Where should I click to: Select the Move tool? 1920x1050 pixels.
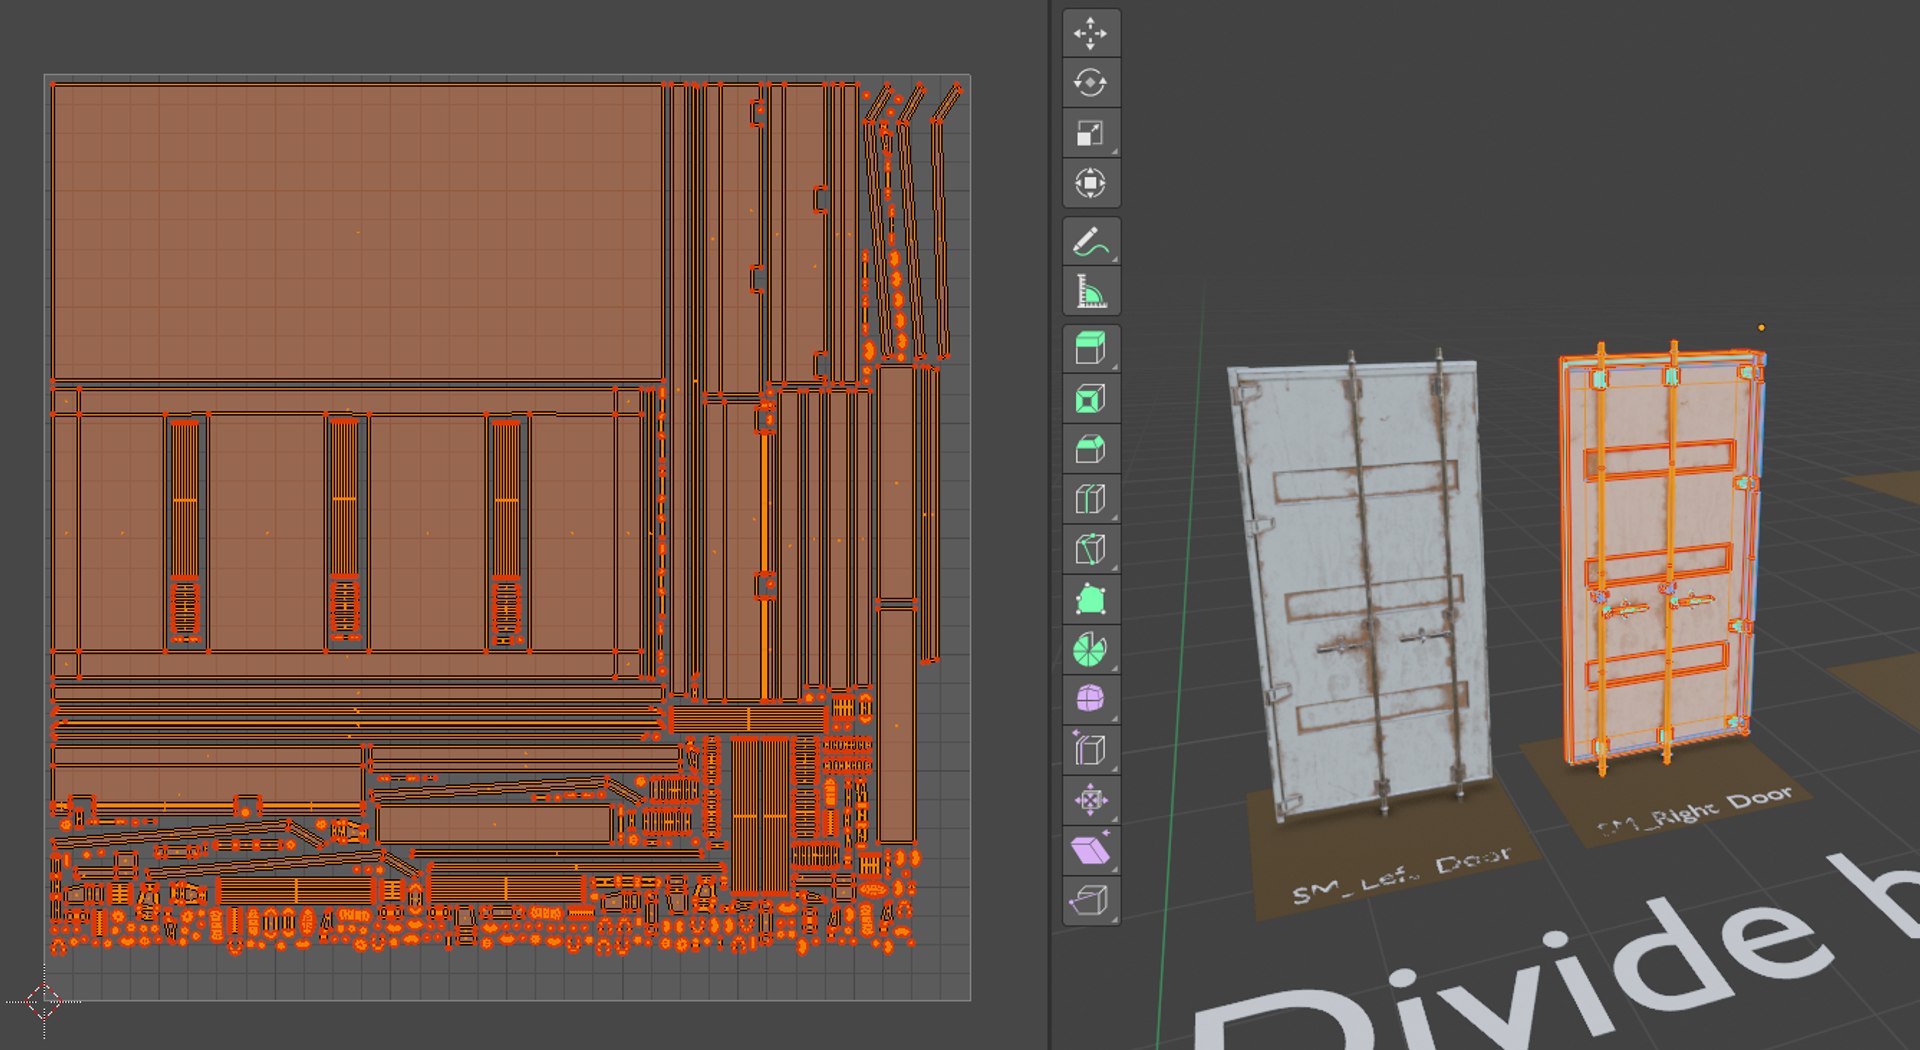pyautogui.click(x=1090, y=33)
